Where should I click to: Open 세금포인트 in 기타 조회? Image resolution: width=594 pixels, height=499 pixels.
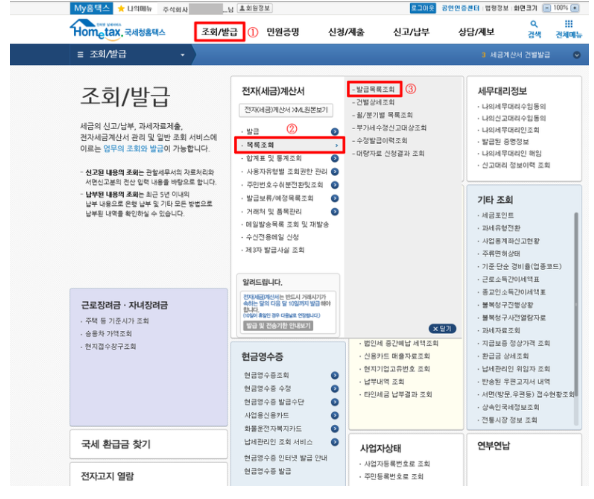(497, 215)
